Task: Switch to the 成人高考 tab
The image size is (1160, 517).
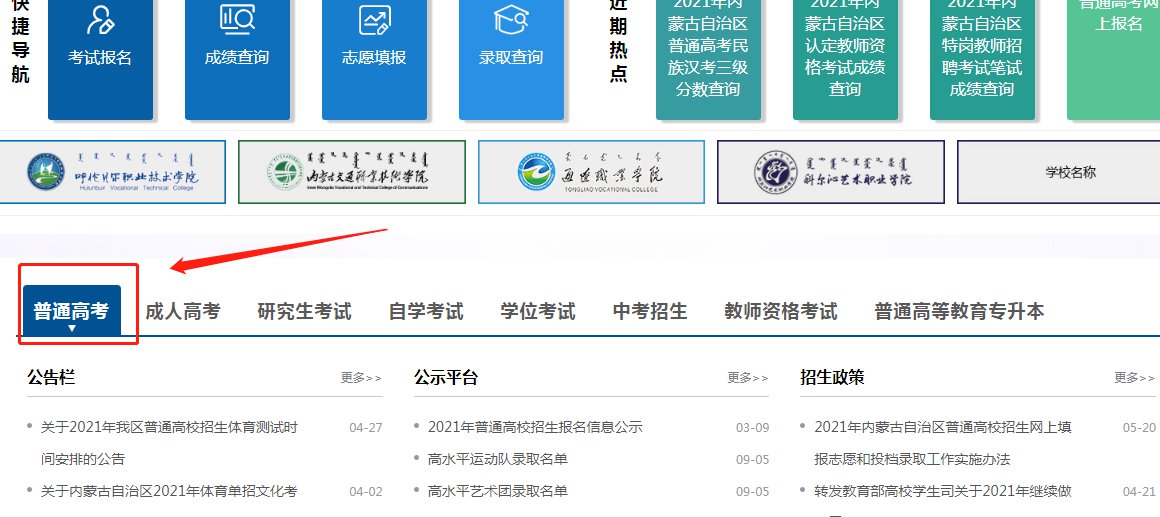Action: click(183, 311)
